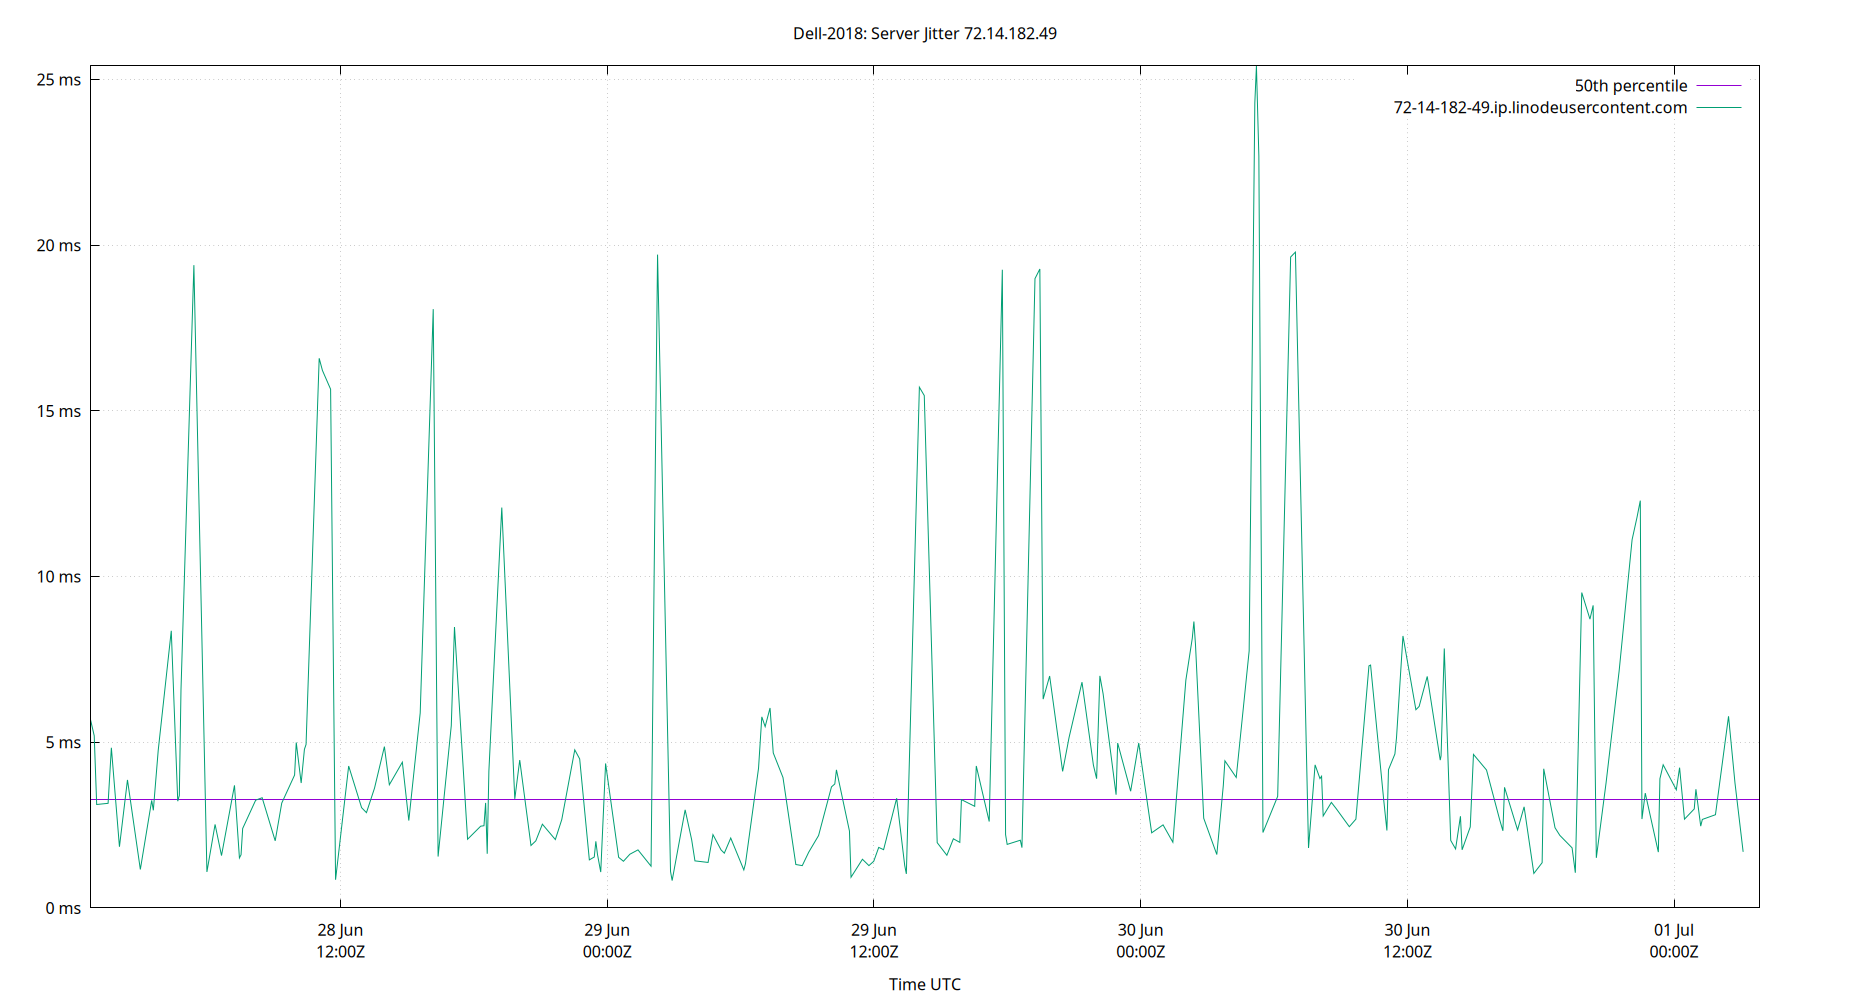Click the line sample beside '50th percentile' legend

point(1719,86)
